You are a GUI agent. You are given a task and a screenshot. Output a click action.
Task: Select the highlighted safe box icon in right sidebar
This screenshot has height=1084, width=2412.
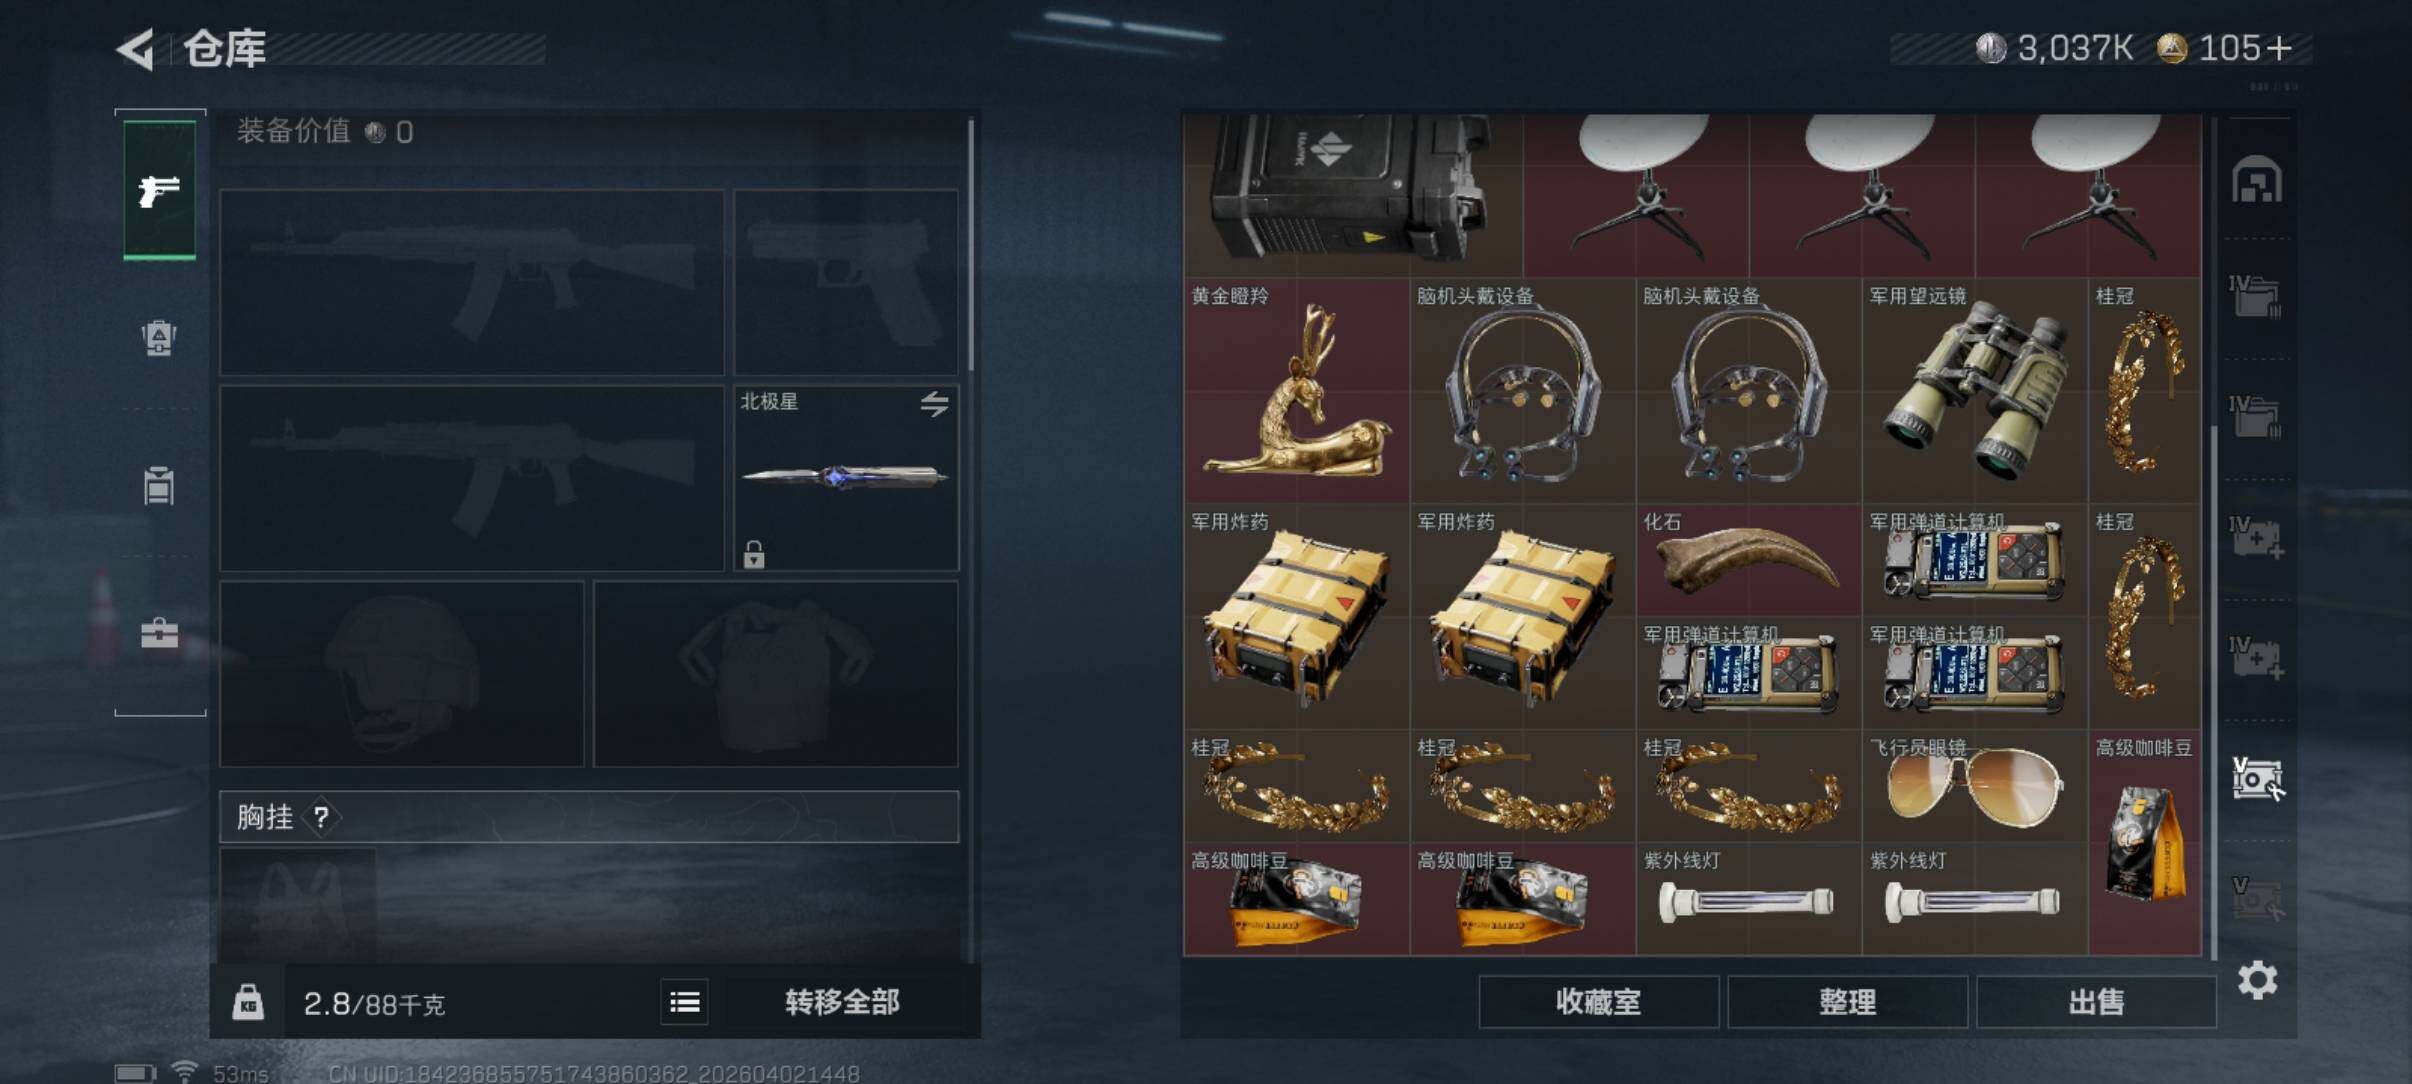[x=2257, y=778]
